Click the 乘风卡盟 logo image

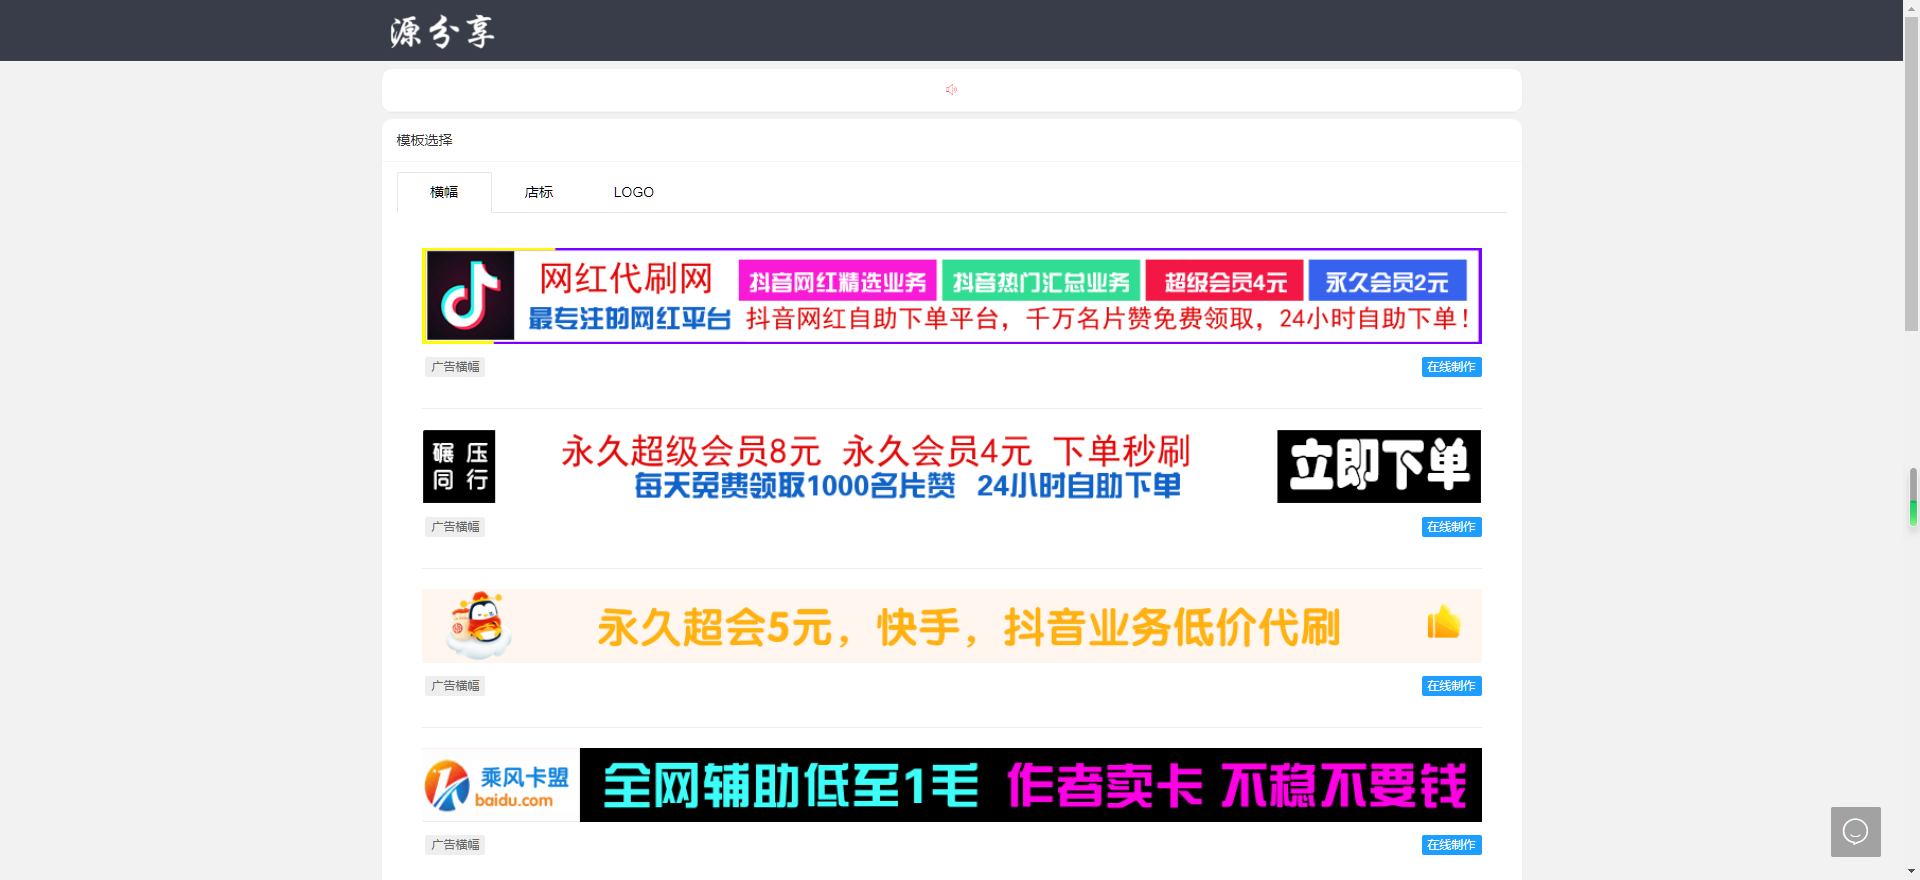click(499, 786)
